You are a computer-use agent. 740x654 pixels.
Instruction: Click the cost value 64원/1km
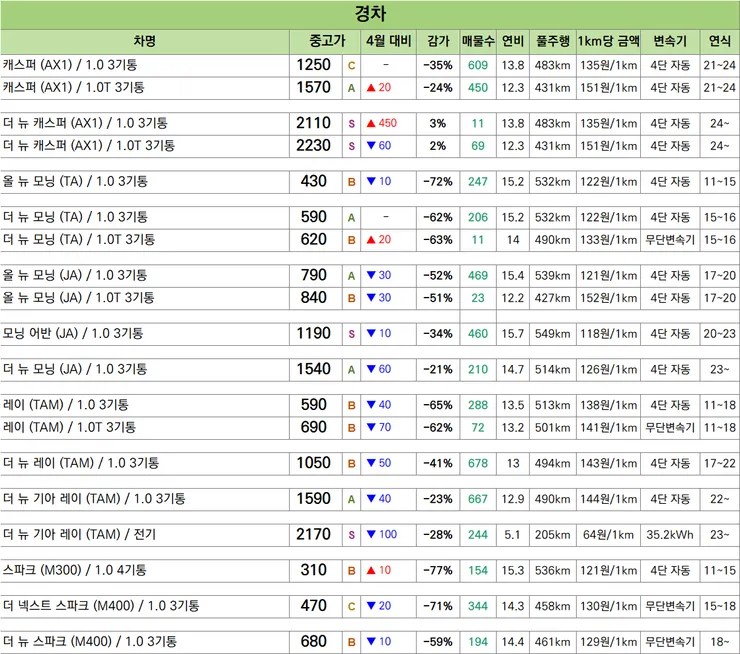pos(608,535)
